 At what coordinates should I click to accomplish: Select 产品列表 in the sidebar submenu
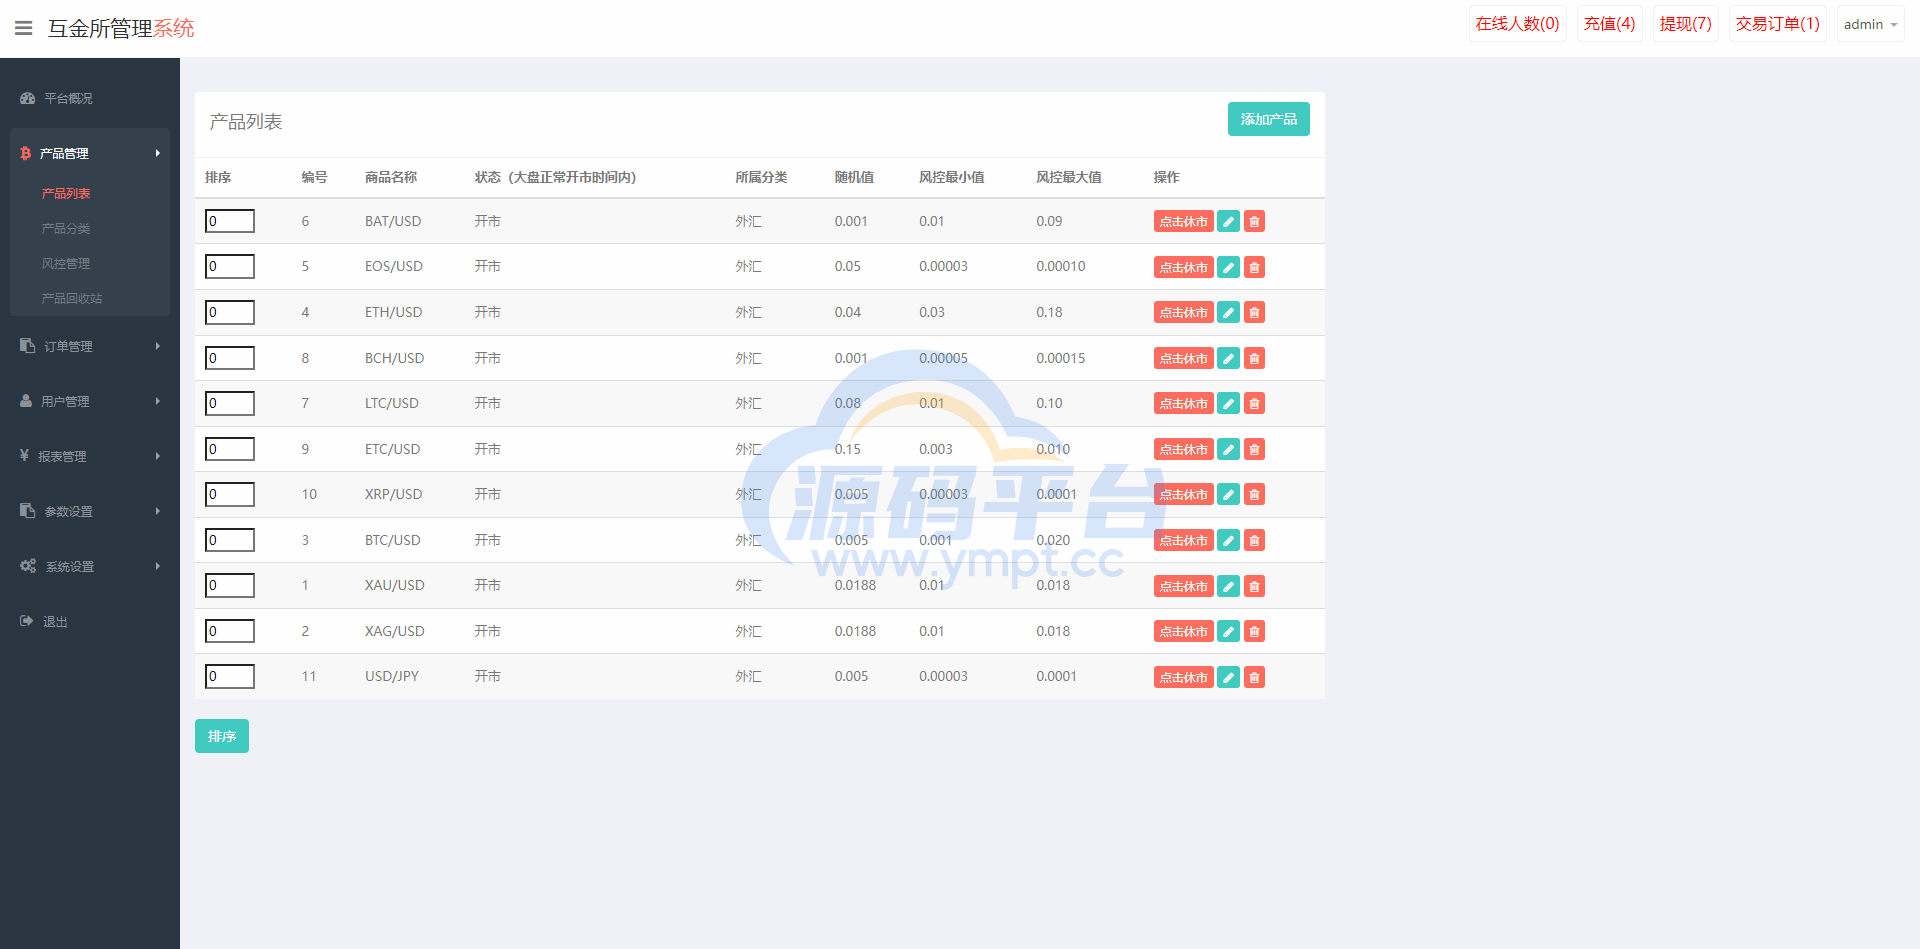(66, 193)
